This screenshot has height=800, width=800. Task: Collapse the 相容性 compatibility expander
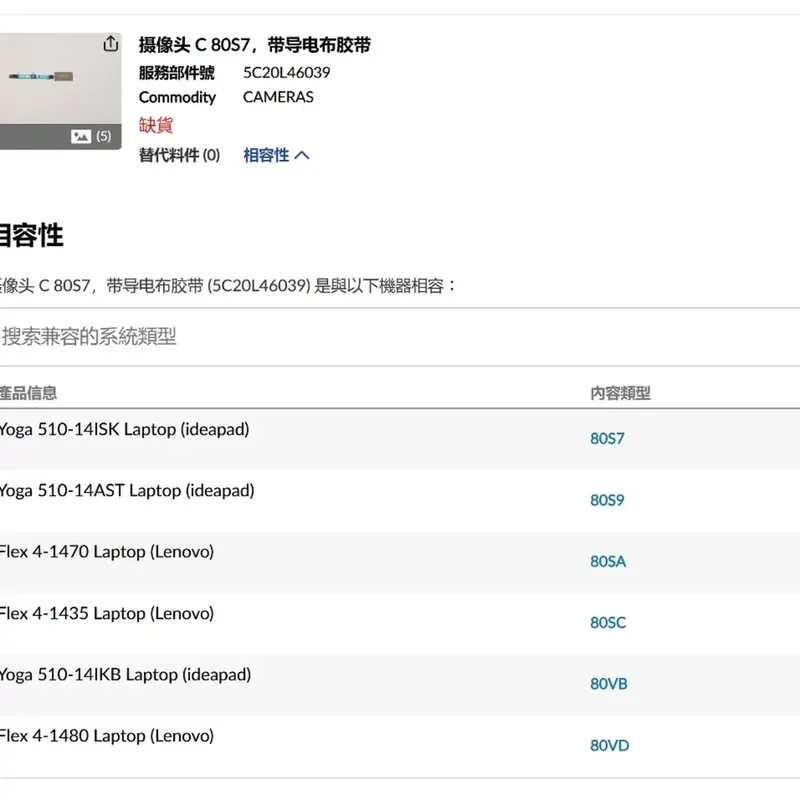pos(276,155)
